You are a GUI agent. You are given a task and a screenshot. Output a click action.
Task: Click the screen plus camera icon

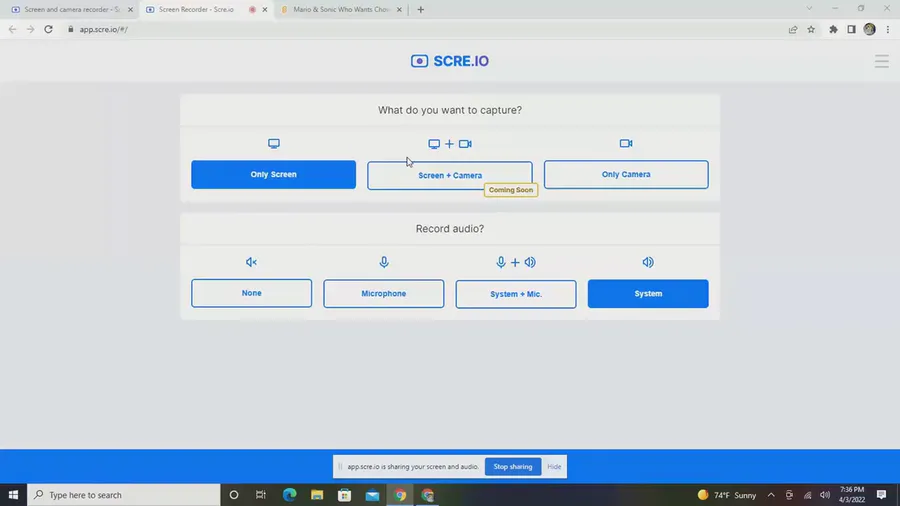coord(450,144)
